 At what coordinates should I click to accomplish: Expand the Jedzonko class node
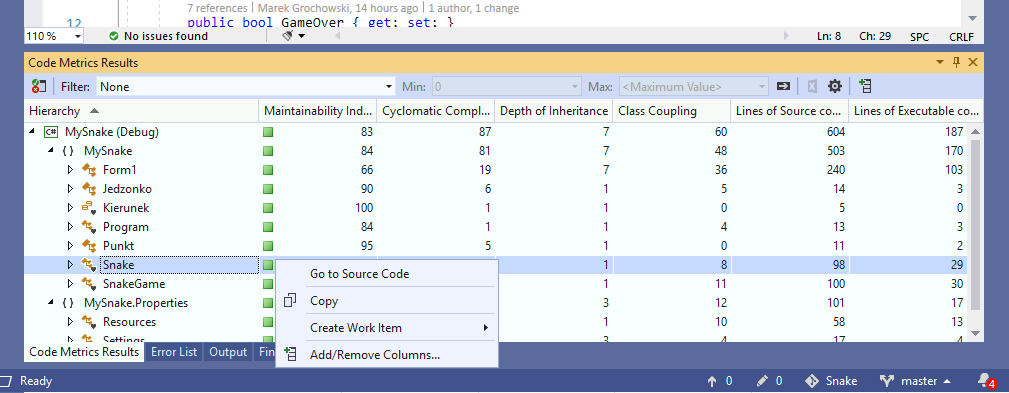pyautogui.click(x=71, y=189)
